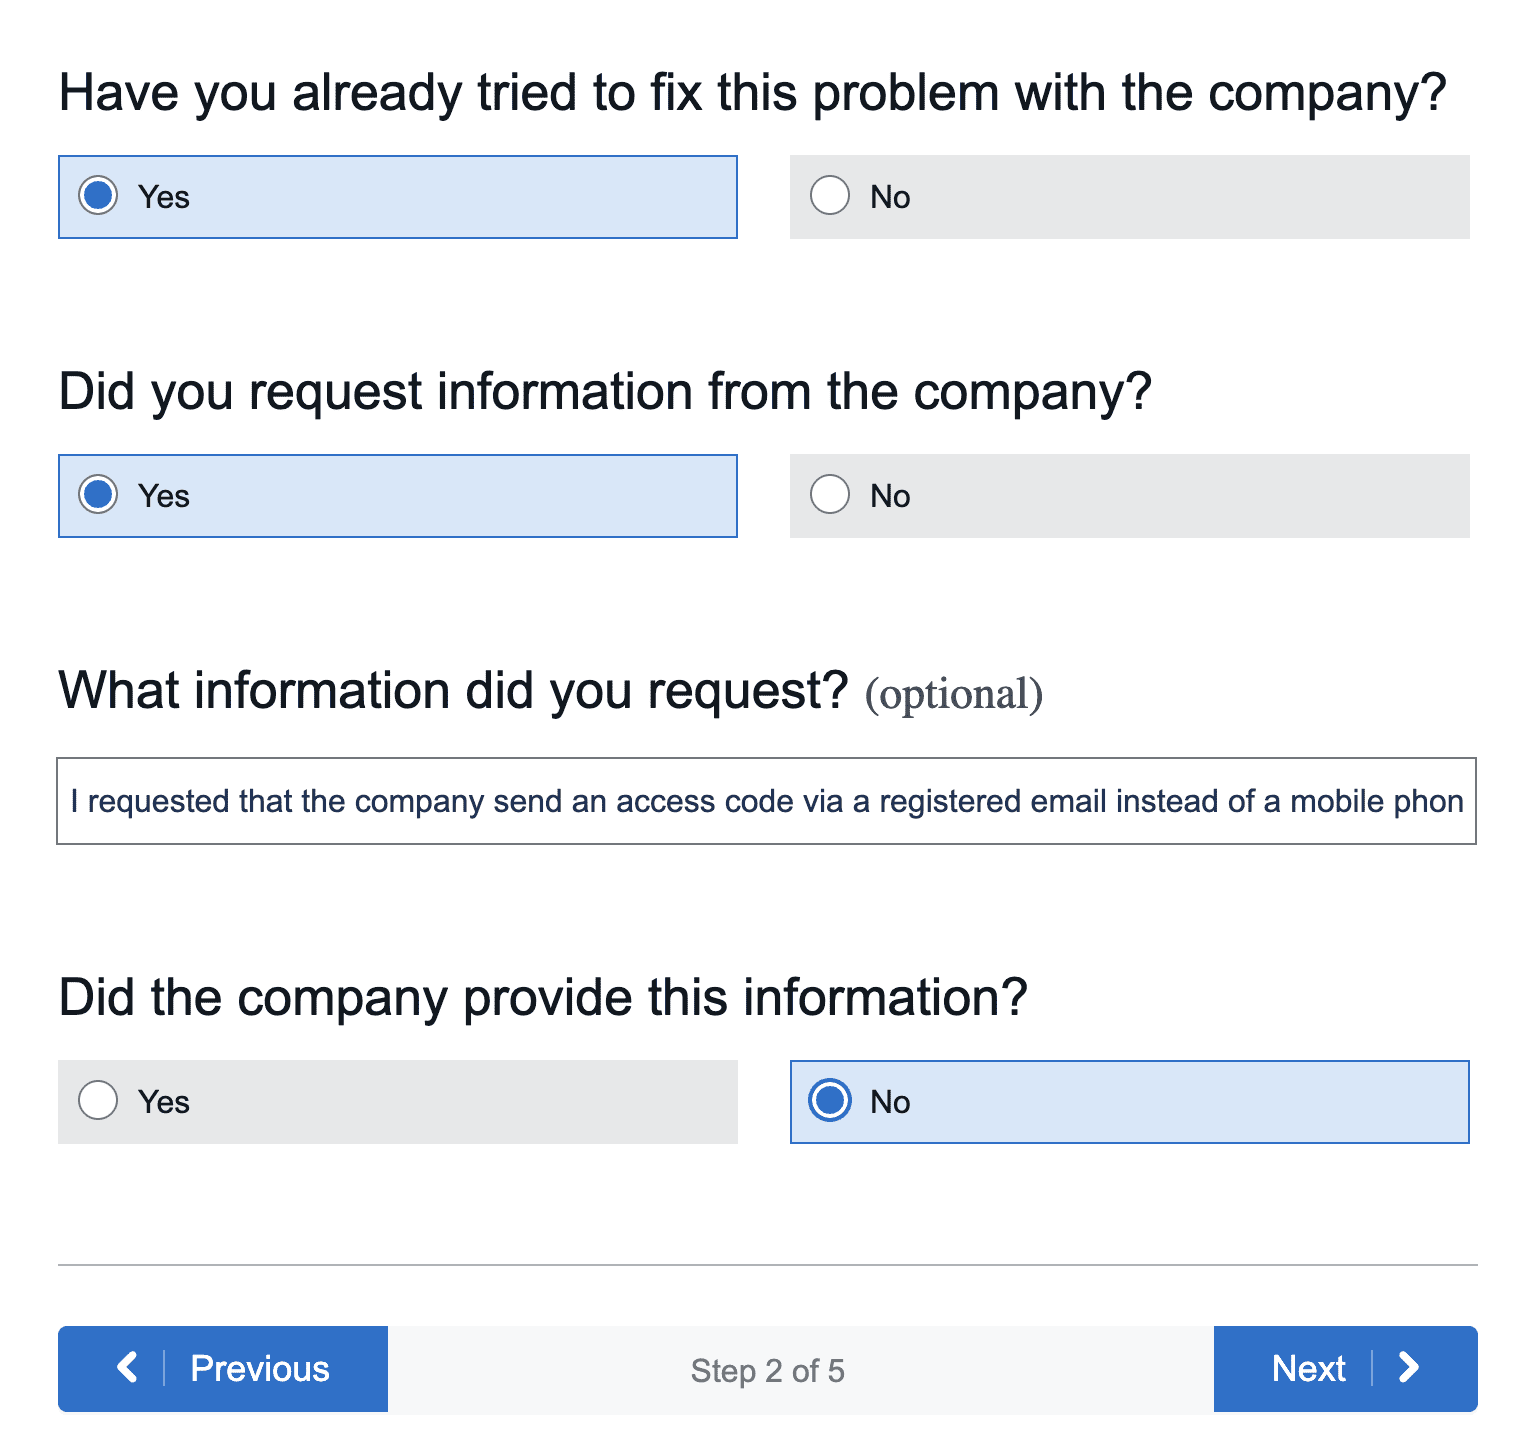Pick Yes for company provided this information
1518x1440 pixels.
tap(98, 1101)
